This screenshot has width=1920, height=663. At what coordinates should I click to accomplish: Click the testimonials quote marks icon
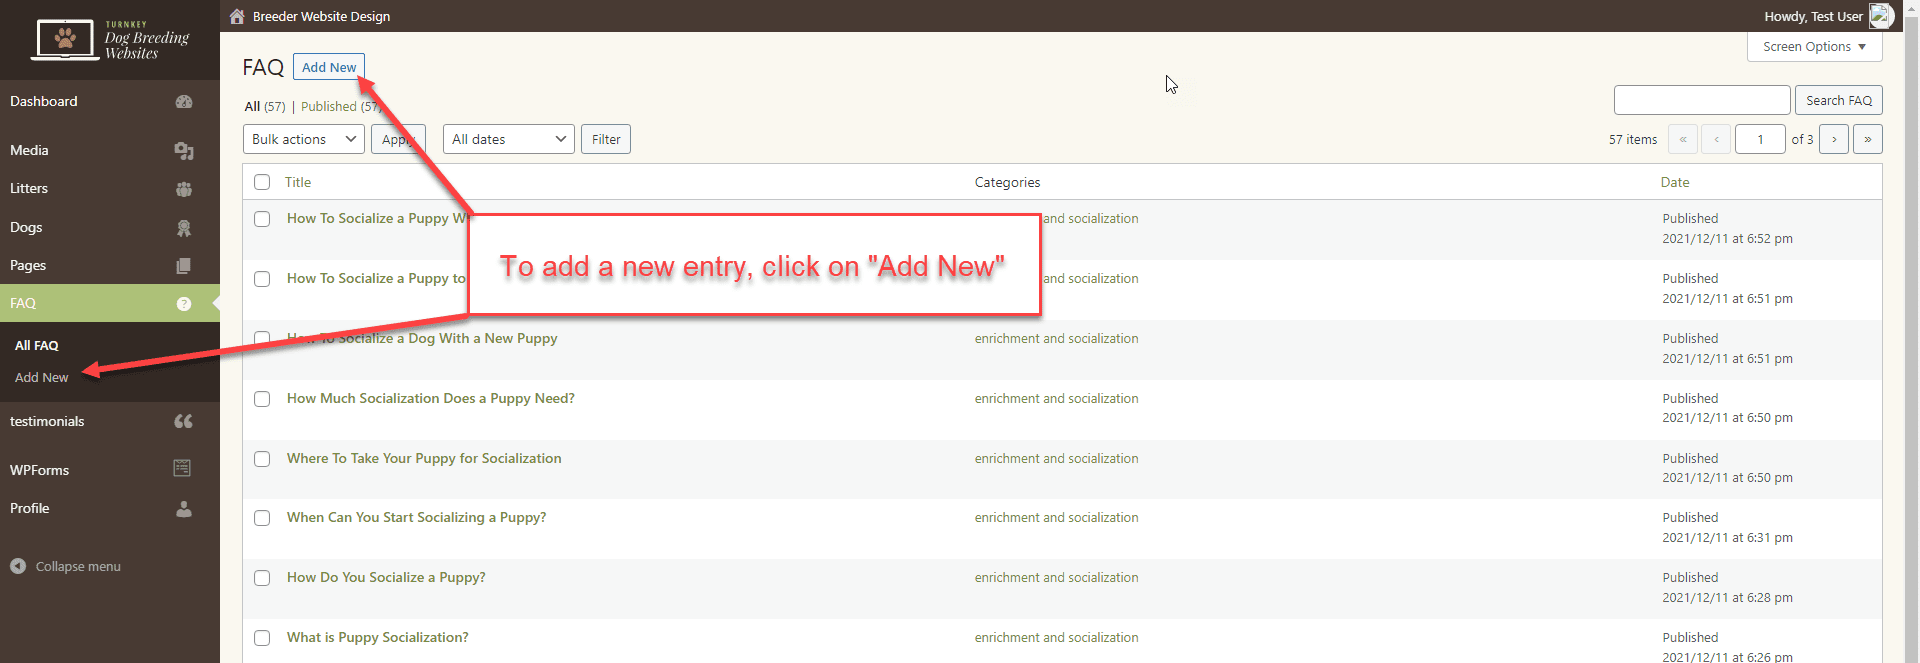[184, 422]
